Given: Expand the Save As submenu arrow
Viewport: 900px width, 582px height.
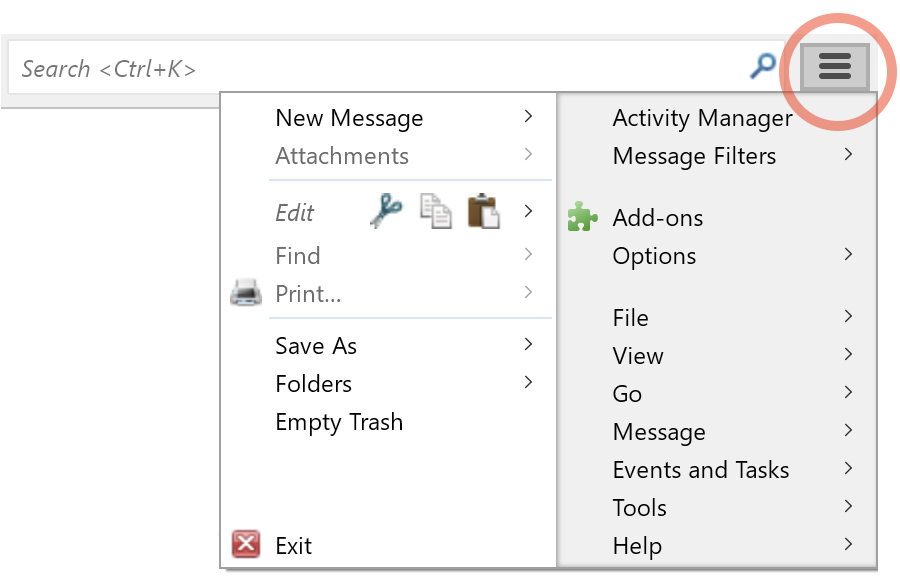Looking at the screenshot, I should click(x=528, y=345).
